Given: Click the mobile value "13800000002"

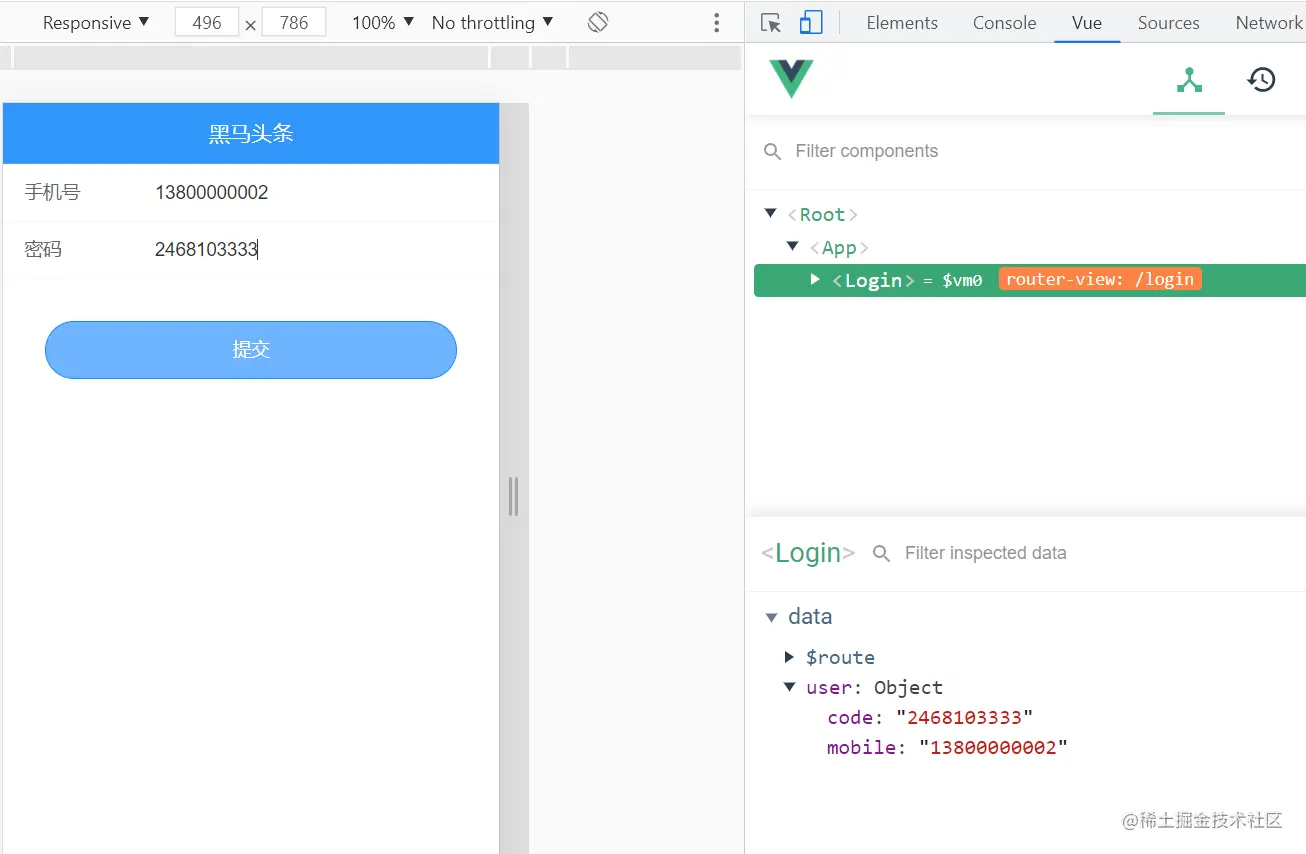Looking at the screenshot, I should (994, 747).
